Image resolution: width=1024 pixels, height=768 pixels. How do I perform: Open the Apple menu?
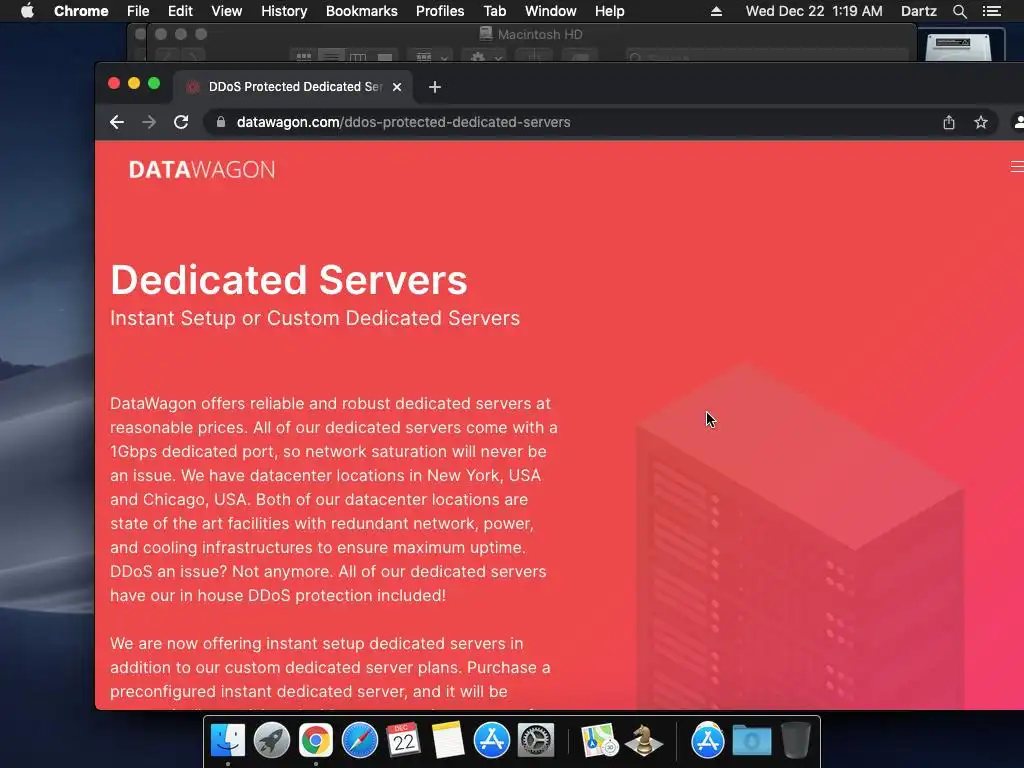point(27,11)
